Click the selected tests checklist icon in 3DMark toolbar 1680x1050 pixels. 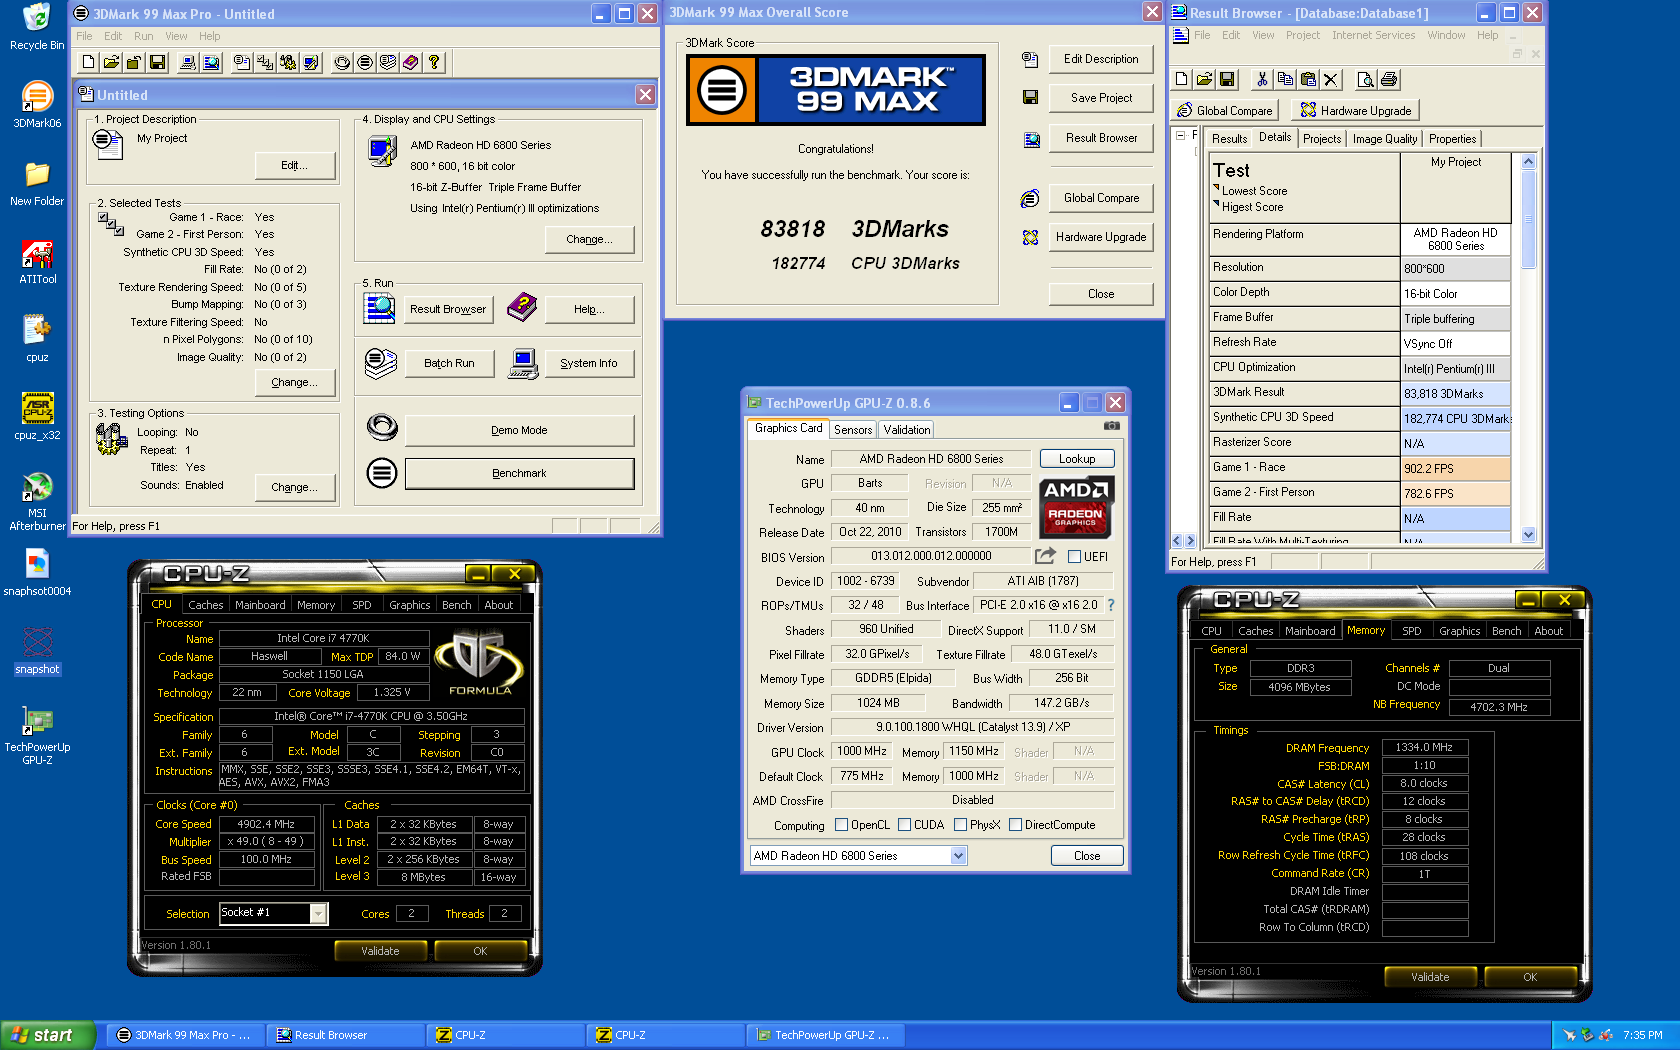pos(265,62)
